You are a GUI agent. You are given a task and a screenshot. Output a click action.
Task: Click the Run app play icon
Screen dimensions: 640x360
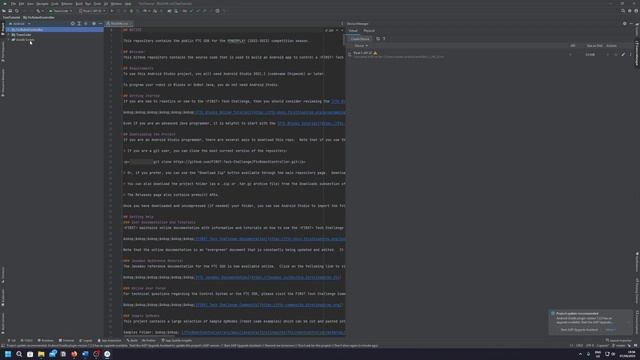112,11
